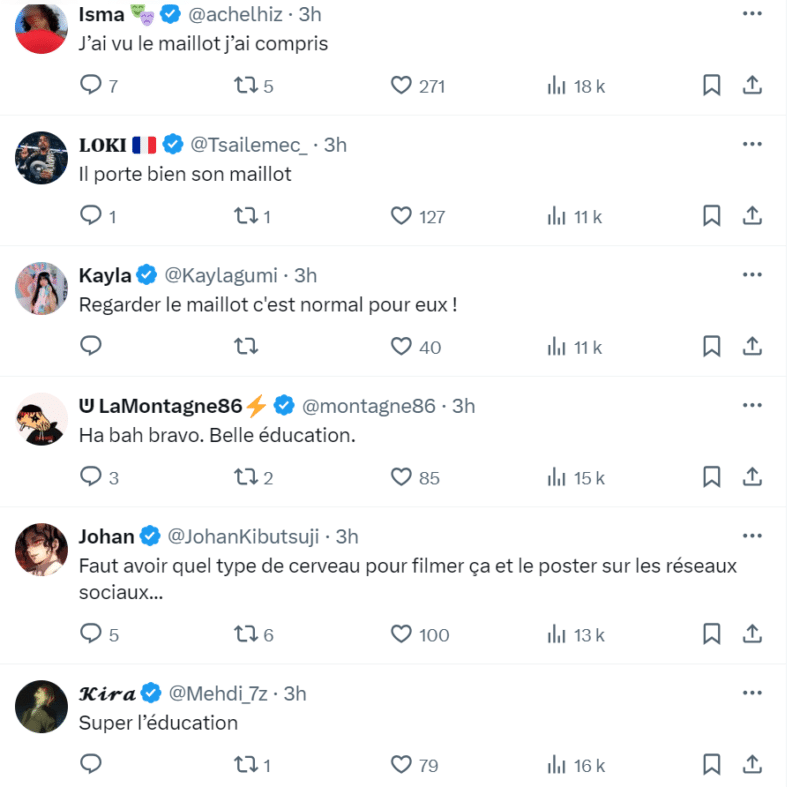Bookmark LaMontagne86's tweet
800x787 pixels.
click(x=711, y=477)
